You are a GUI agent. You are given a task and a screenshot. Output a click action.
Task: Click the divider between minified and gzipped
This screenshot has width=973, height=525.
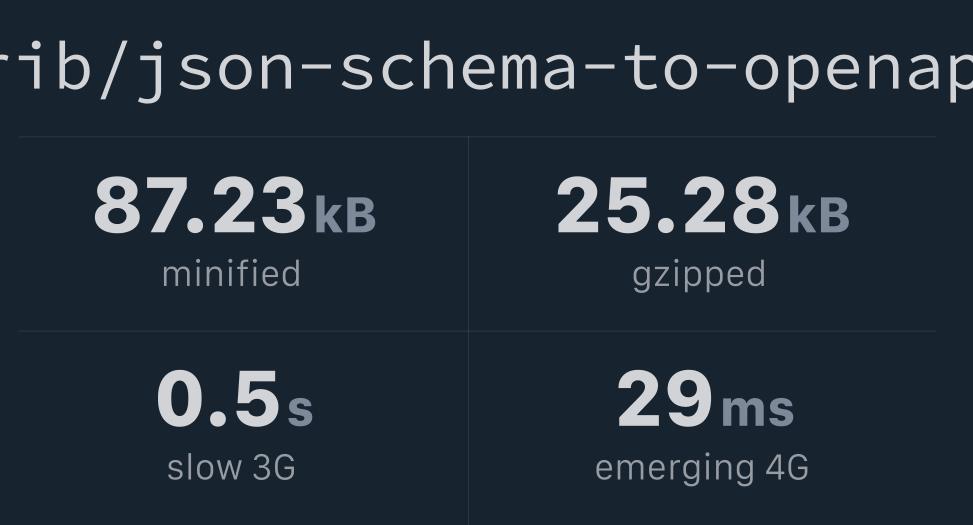pyautogui.click(x=469, y=234)
